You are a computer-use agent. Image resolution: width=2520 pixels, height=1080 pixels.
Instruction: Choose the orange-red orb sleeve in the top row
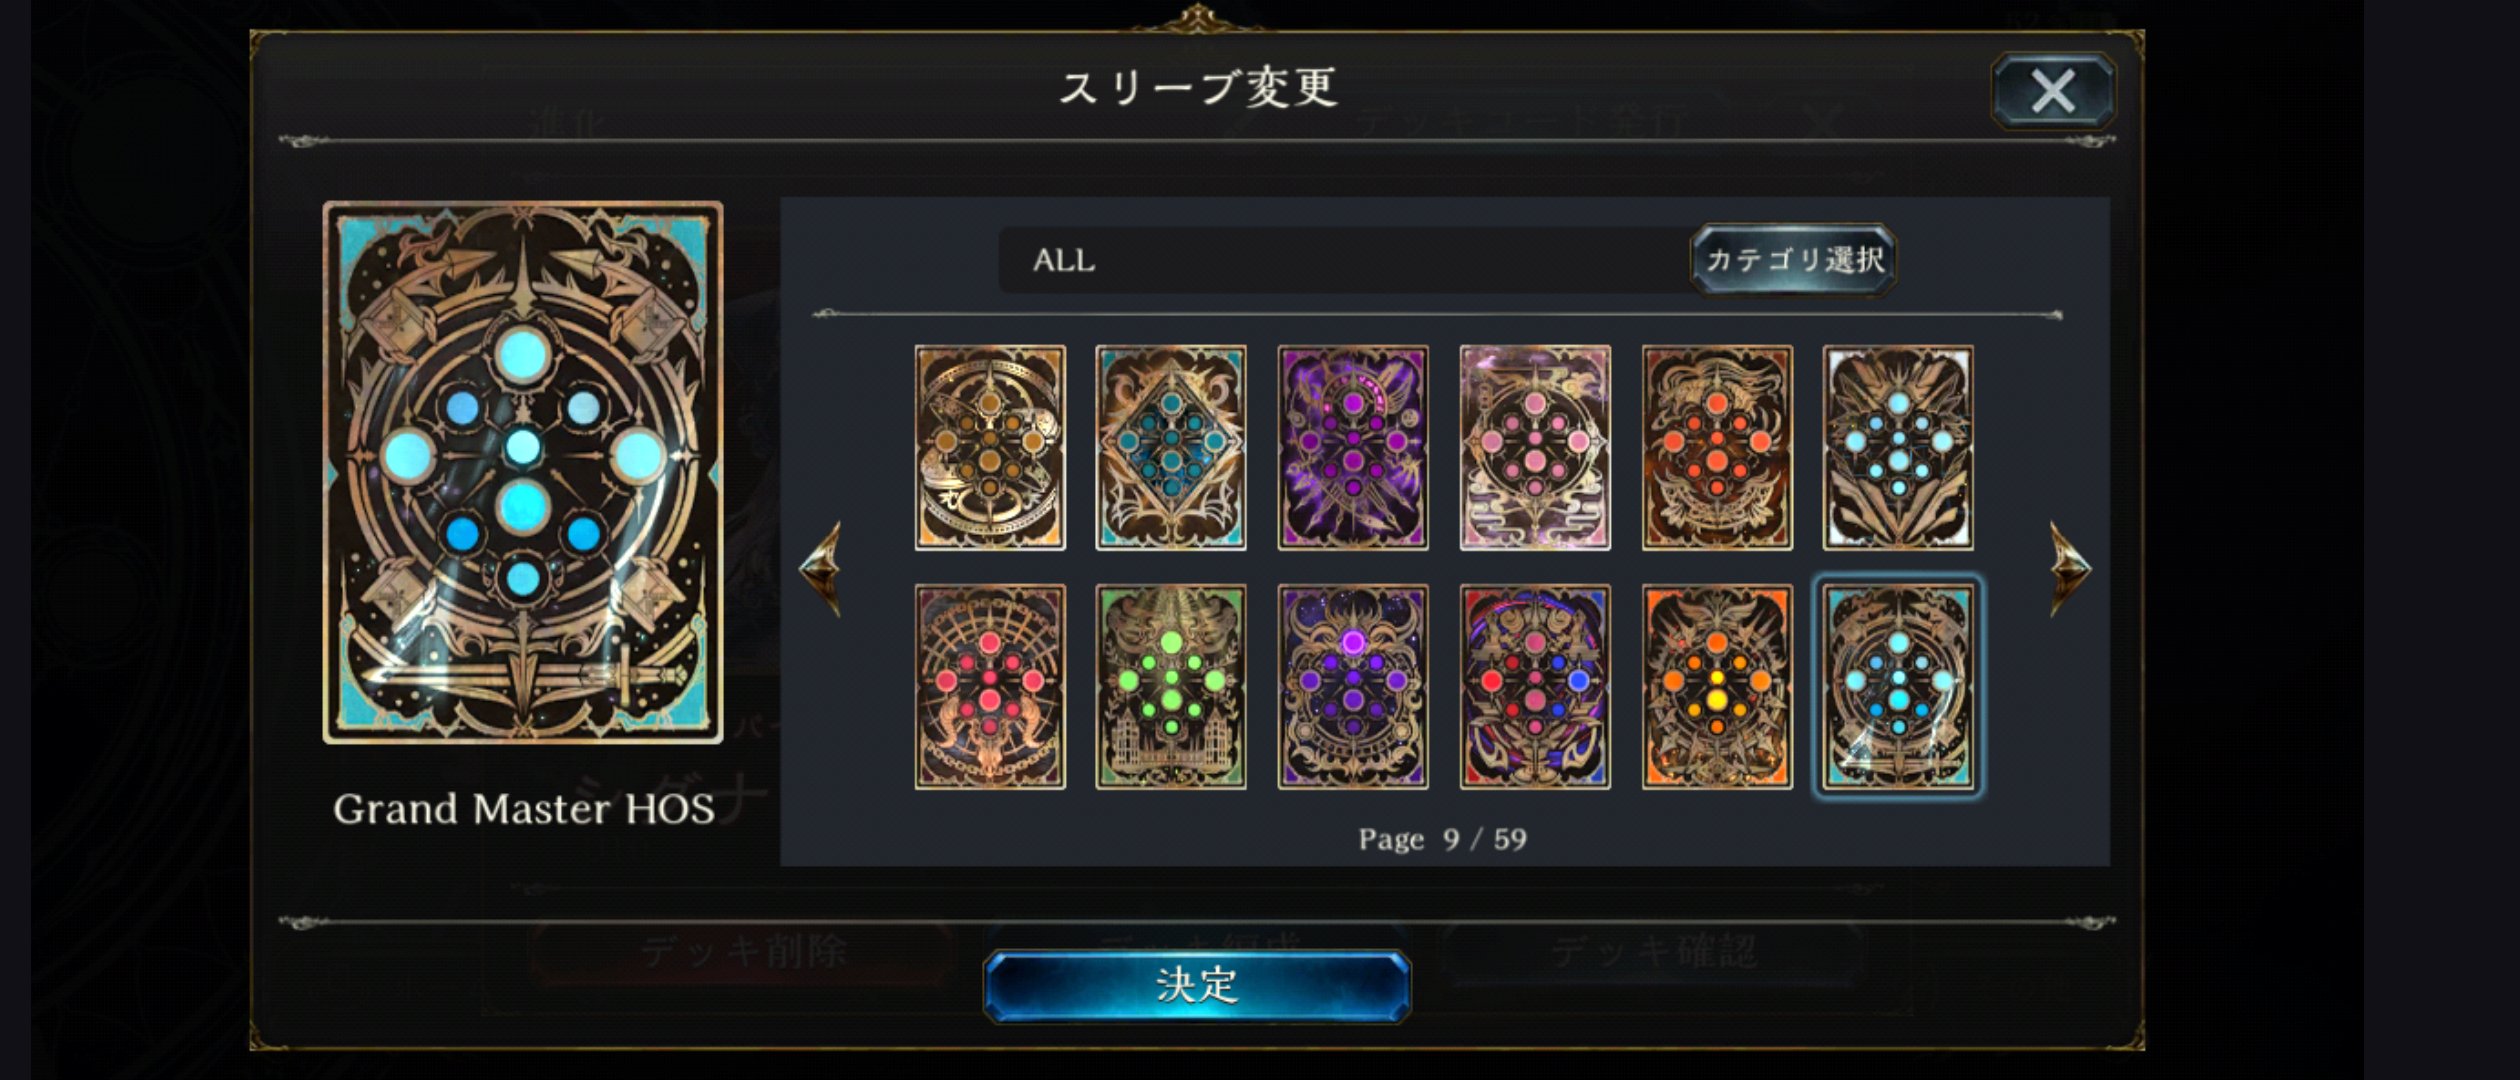[1717, 448]
